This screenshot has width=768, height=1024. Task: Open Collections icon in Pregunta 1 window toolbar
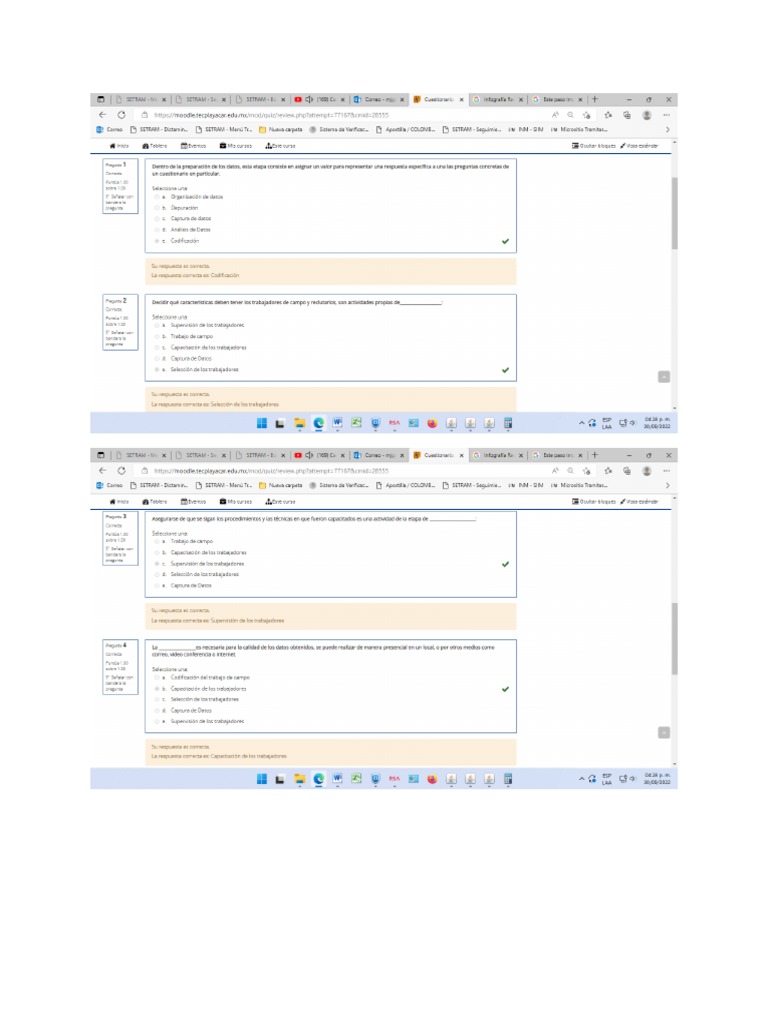click(x=627, y=115)
